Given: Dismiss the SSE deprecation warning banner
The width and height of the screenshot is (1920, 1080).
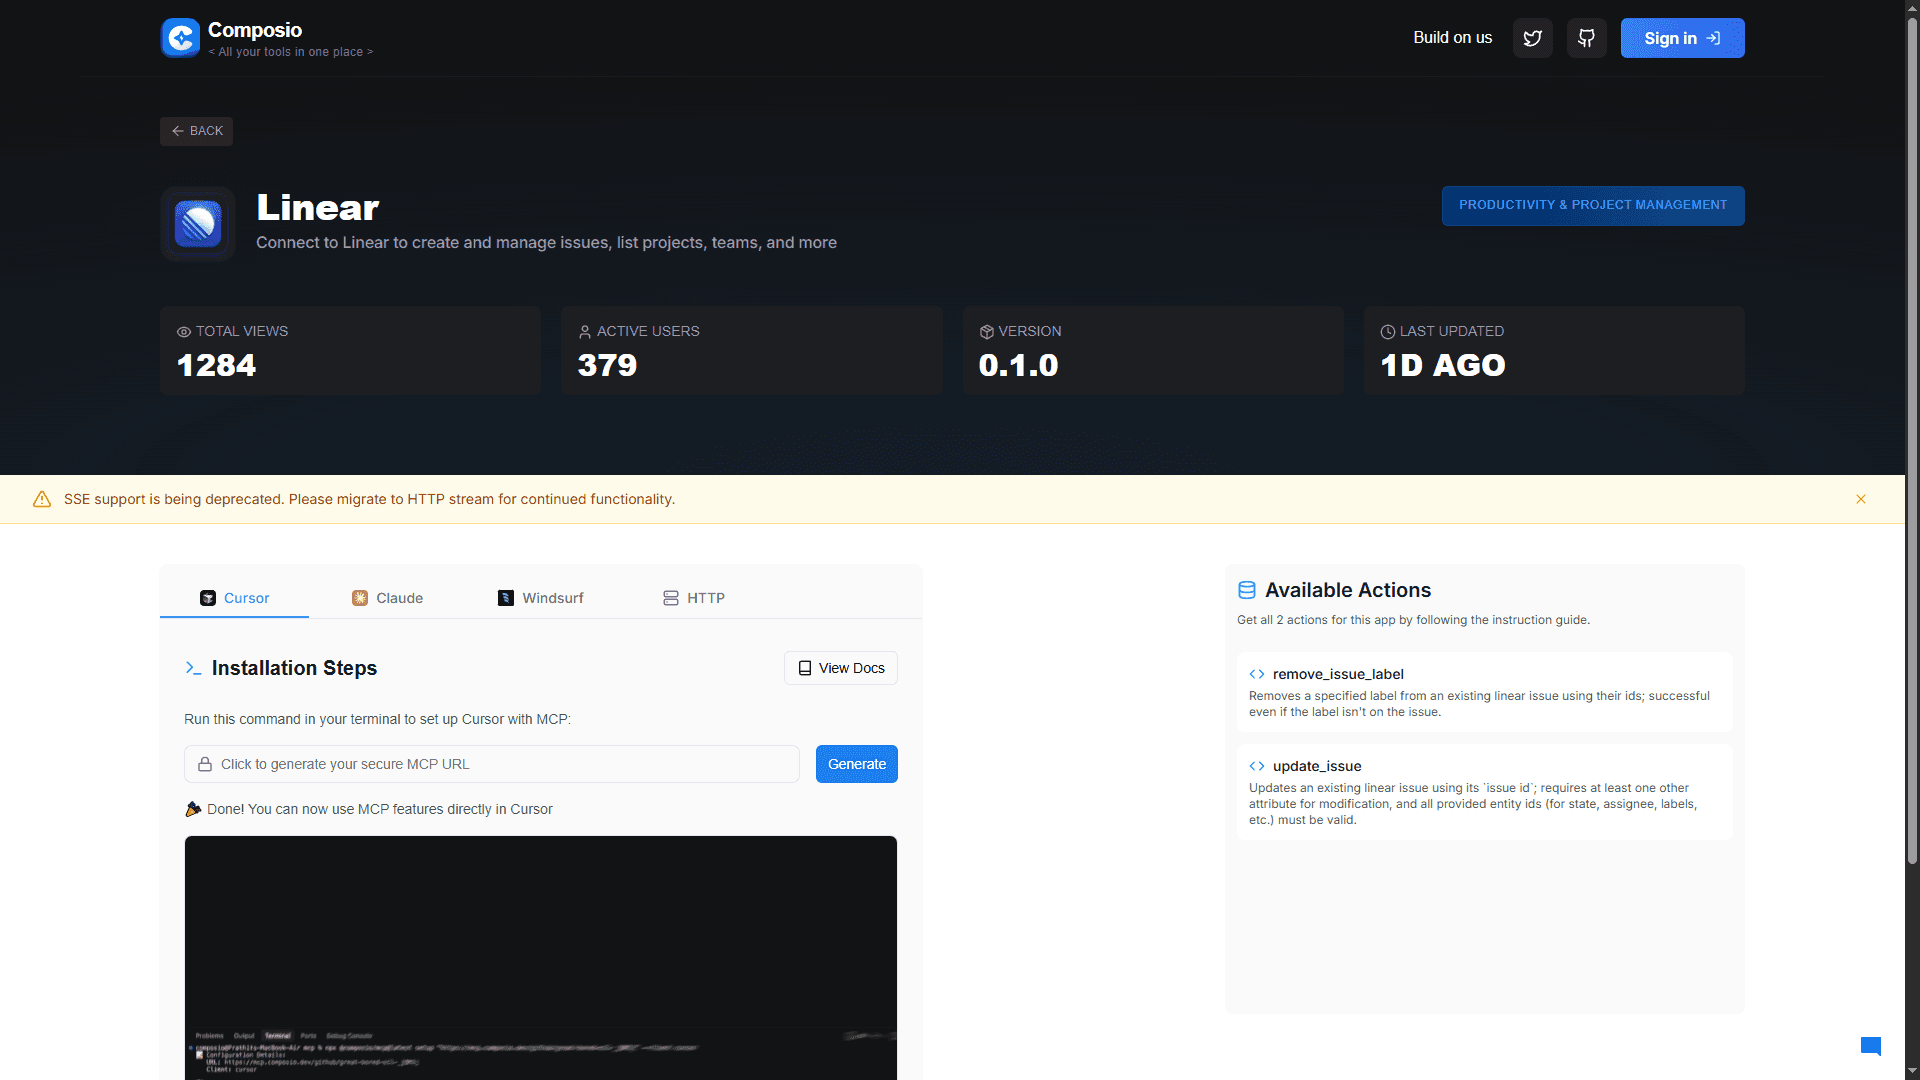Looking at the screenshot, I should click(x=1861, y=498).
